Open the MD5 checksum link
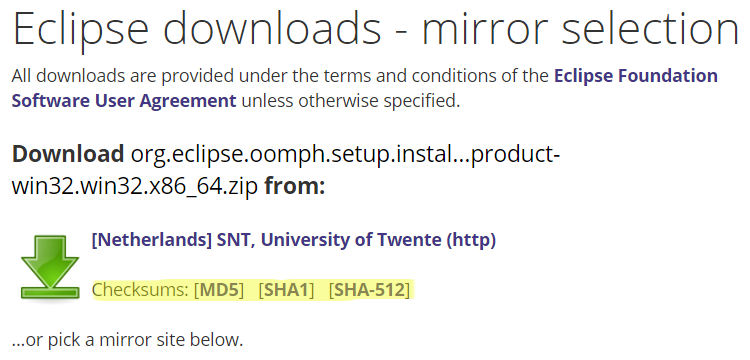 tap(219, 290)
